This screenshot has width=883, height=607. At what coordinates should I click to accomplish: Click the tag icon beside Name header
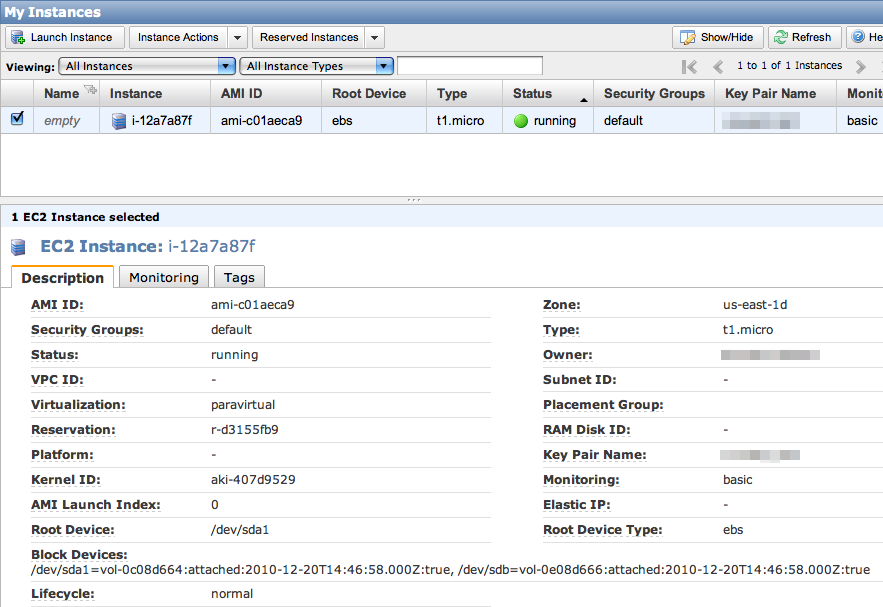coord(90,90)
